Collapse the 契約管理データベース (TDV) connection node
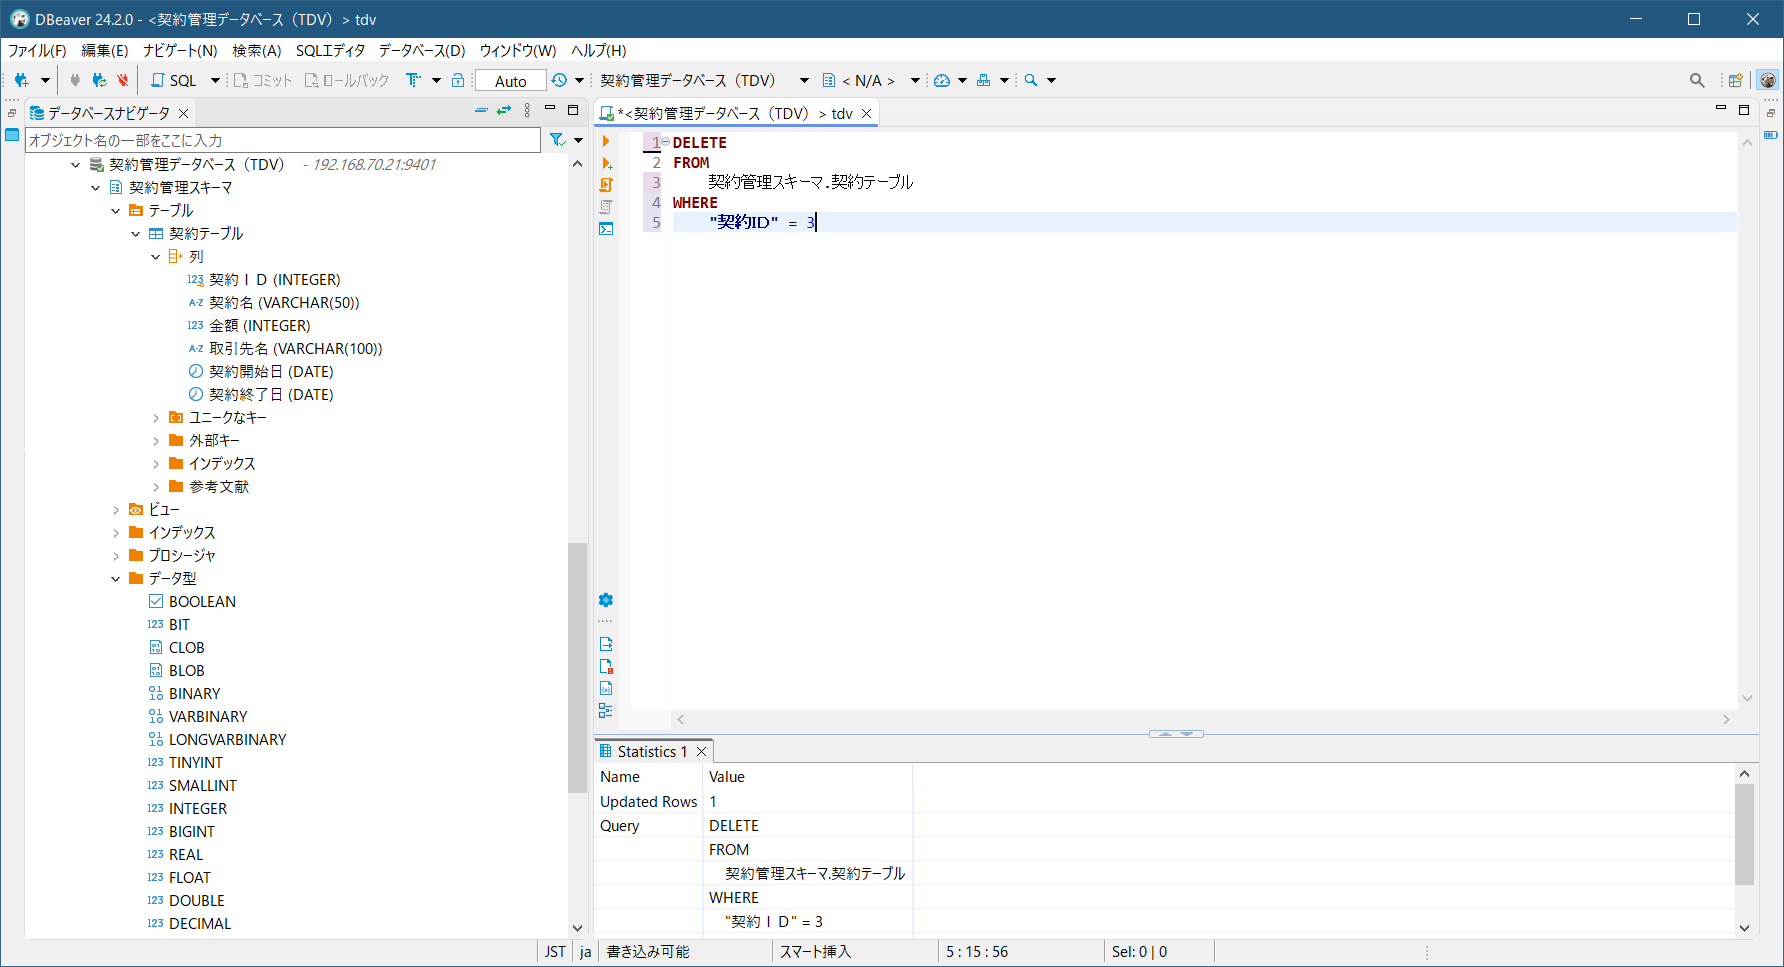This screenshot has width=1784, height=967. [x=76, y=165]
